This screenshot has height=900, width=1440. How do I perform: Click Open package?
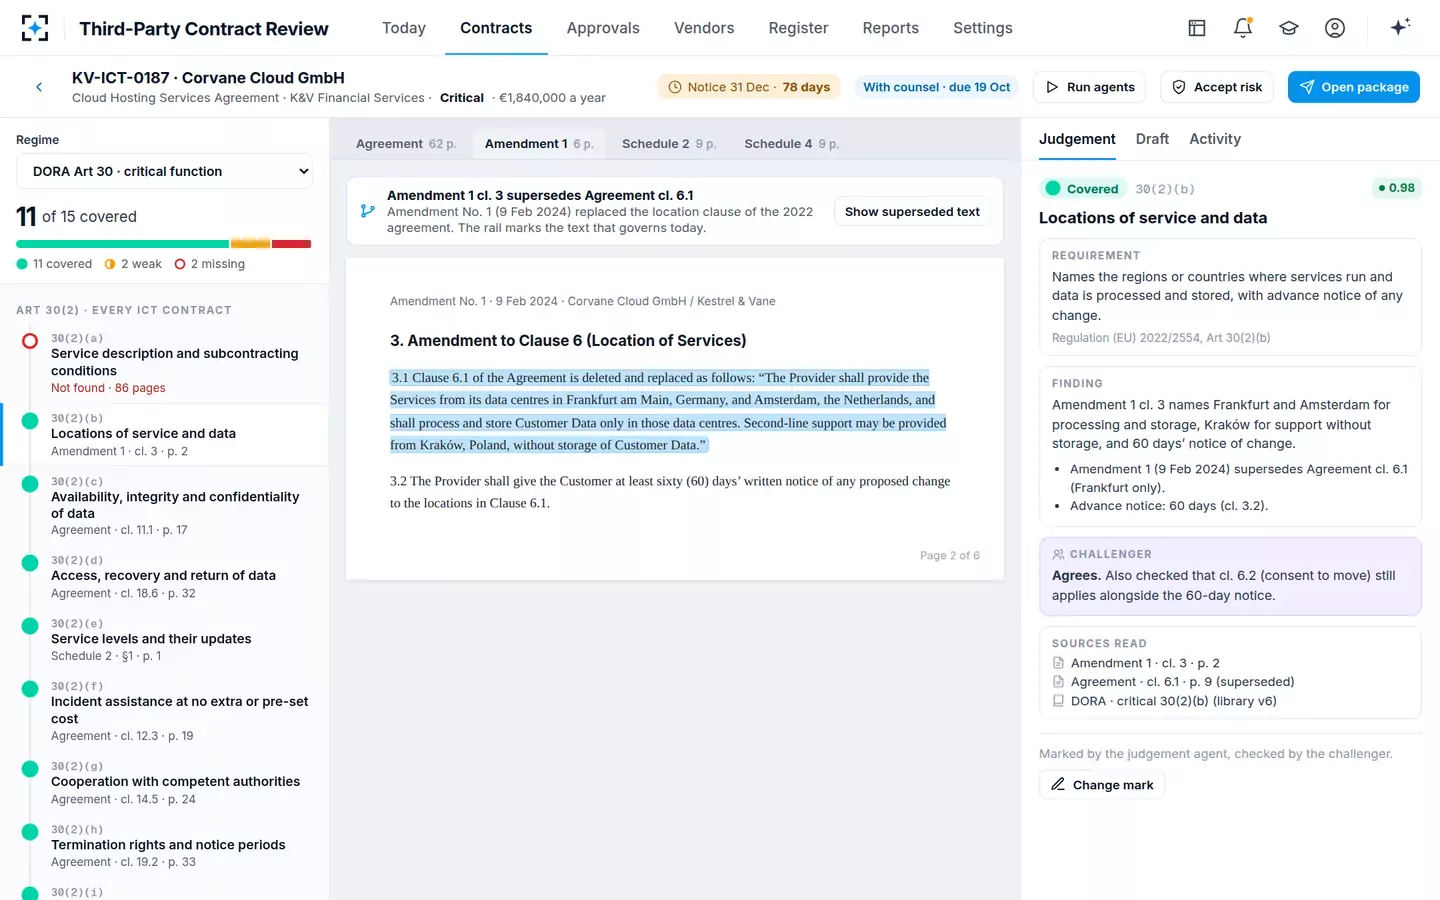(x=1354, y=87)
